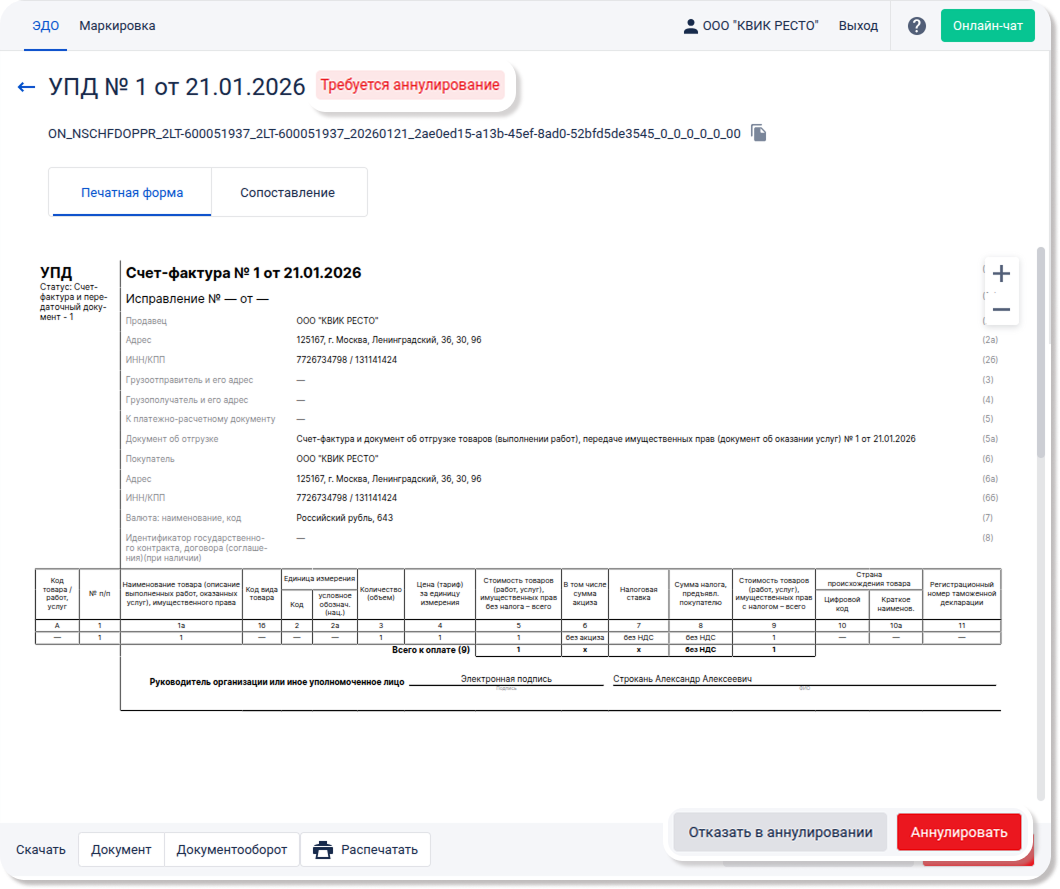Go back using the left arrow

pos(26,87)
